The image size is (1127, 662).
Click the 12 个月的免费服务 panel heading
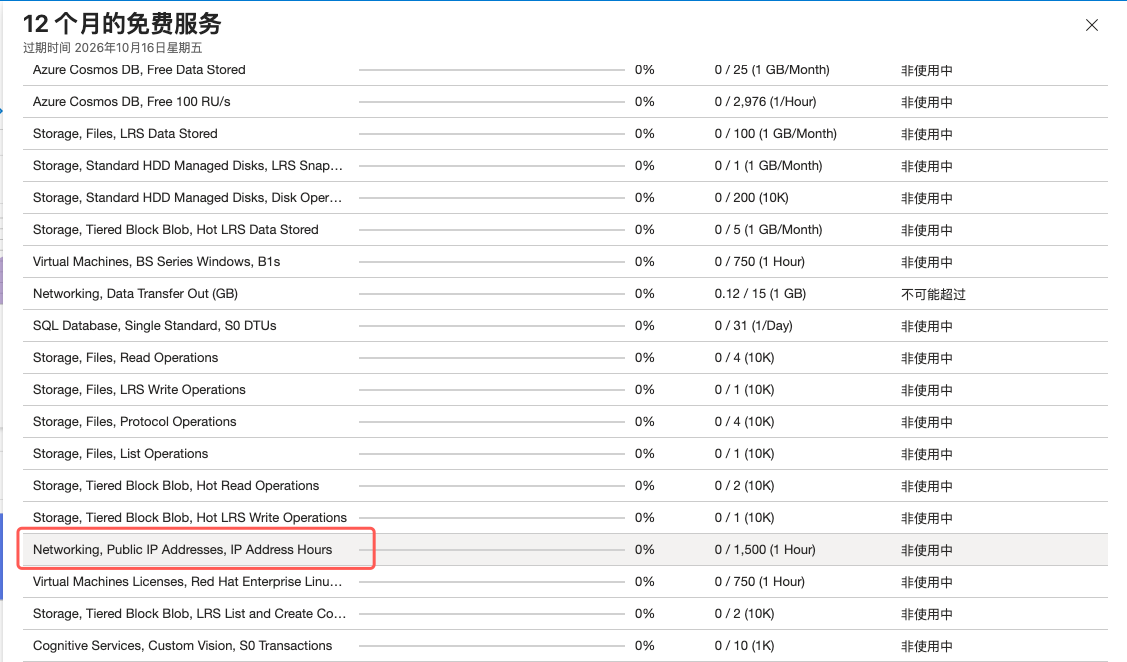pyautogui.click(x=122, y=24)
